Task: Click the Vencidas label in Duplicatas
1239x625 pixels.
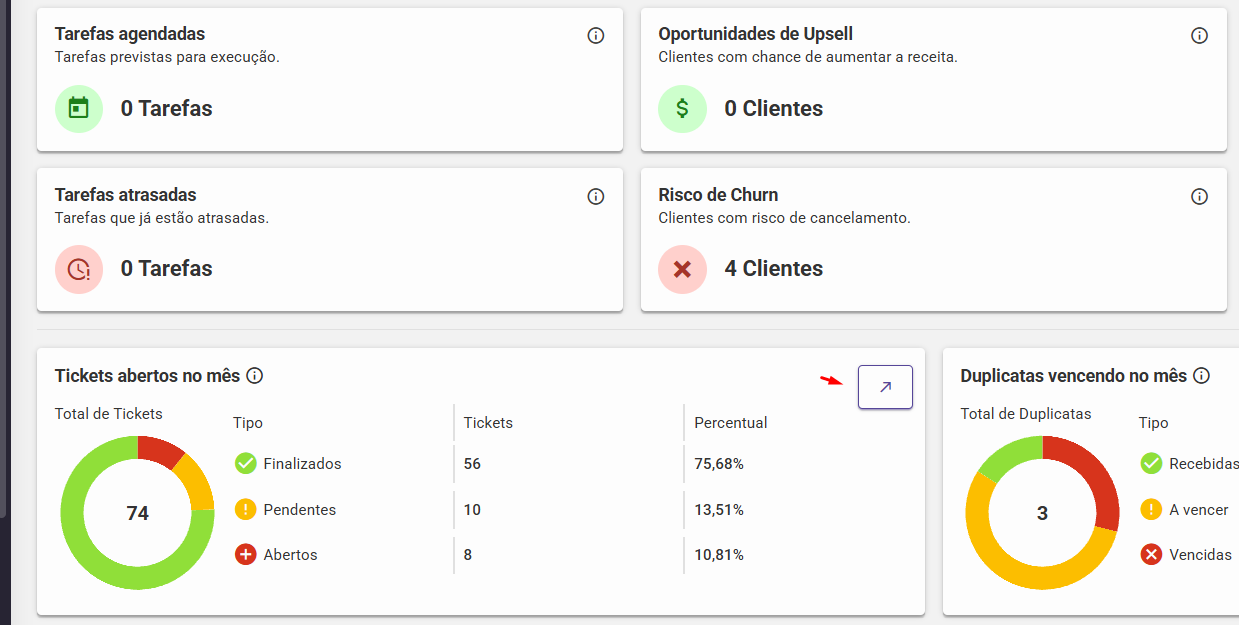Action: coord(1201,555)
